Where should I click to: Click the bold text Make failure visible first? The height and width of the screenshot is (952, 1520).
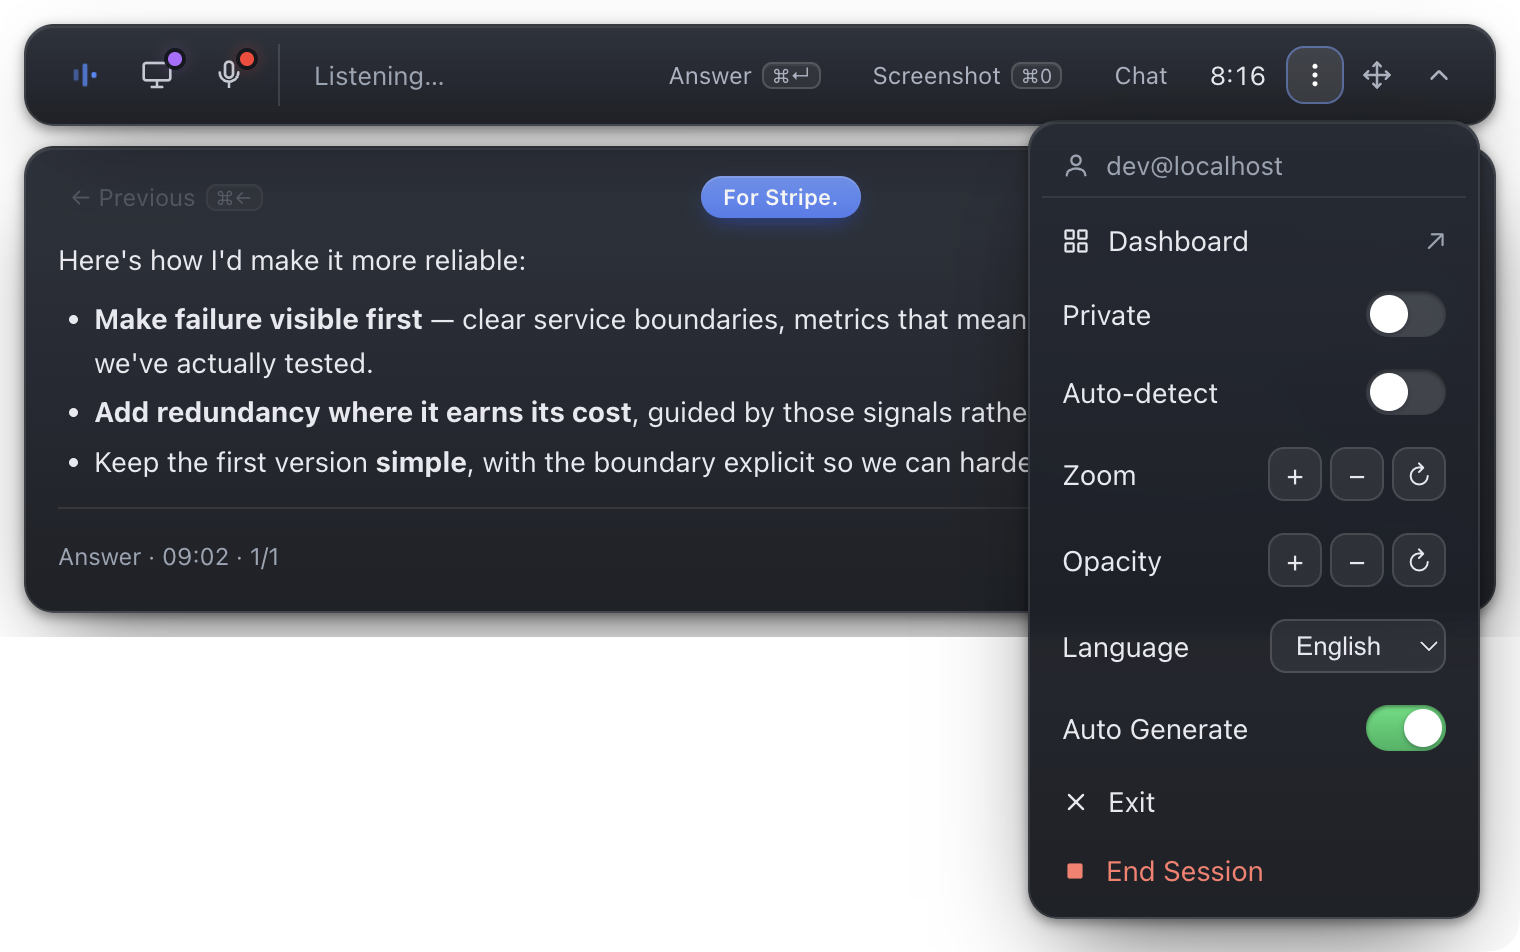[259, 320]
